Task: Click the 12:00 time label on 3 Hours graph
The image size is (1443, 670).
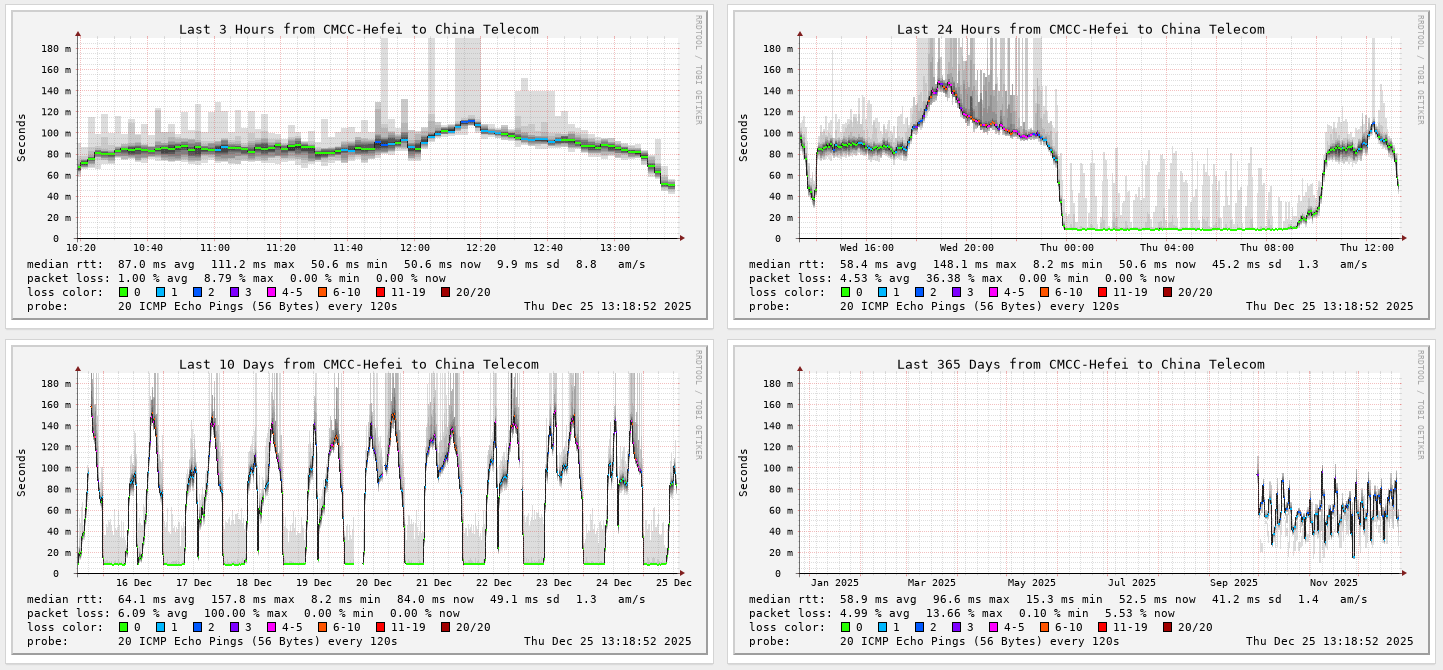Action: (415, 248)
